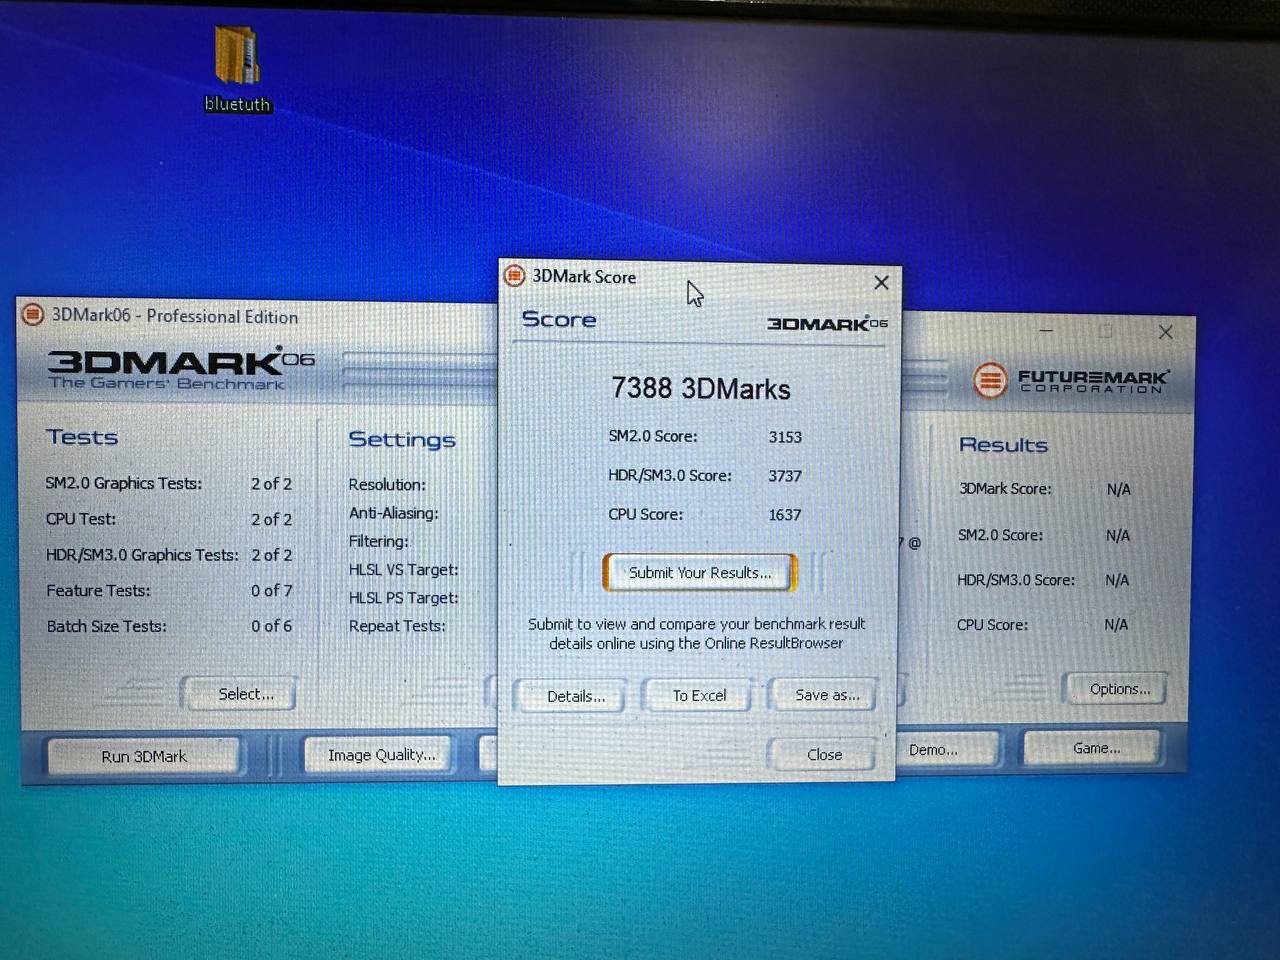
Task: Click Submit Your Results button
Action: coord(700,573)
